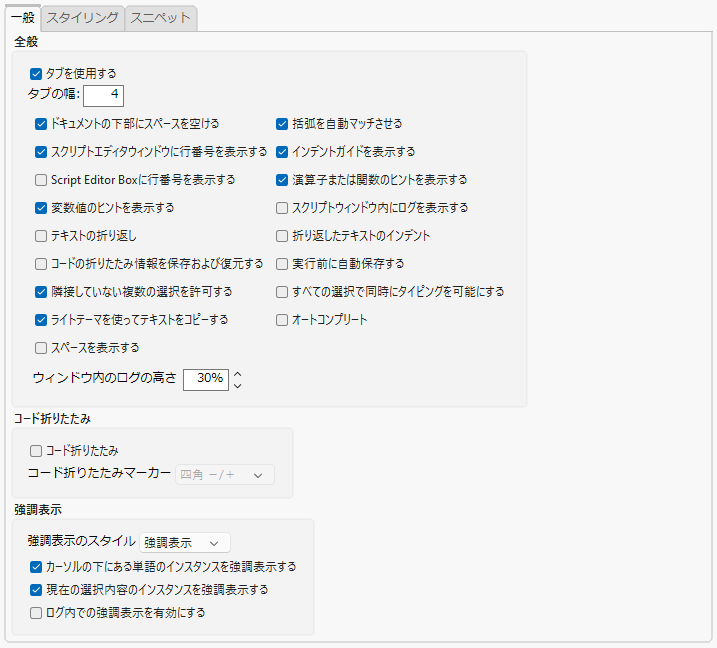Screen dimensions: 717x648
Task: Click the タブの幅 input field
Action: (103, 95)
